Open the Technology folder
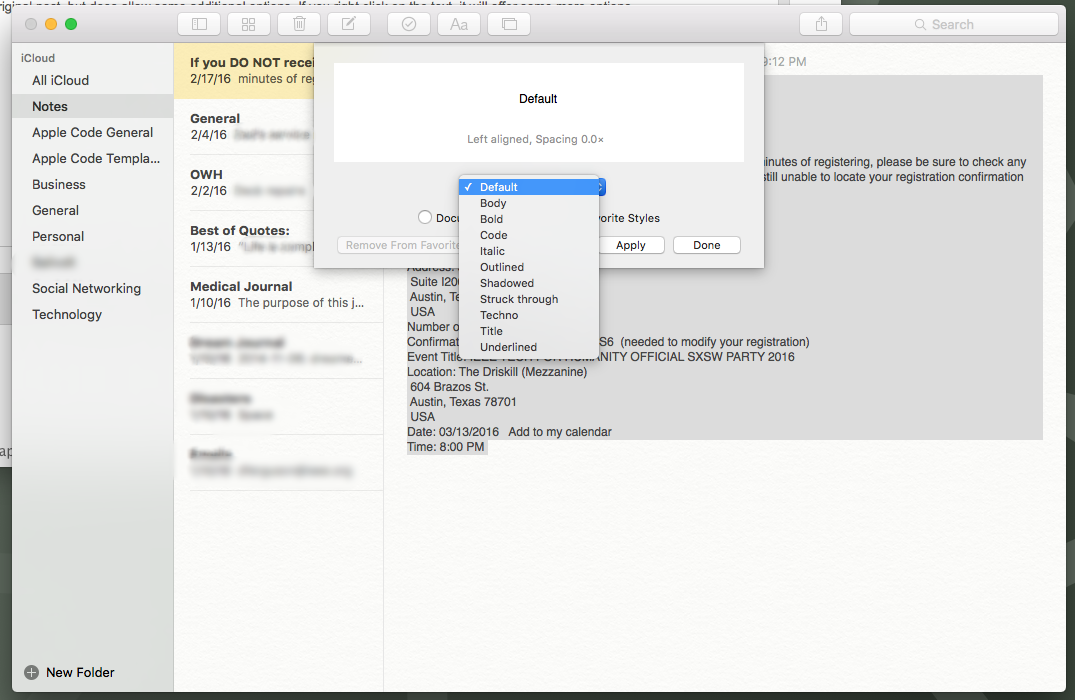The width and height of the screenshot is (1075, 700). point(93,315)
